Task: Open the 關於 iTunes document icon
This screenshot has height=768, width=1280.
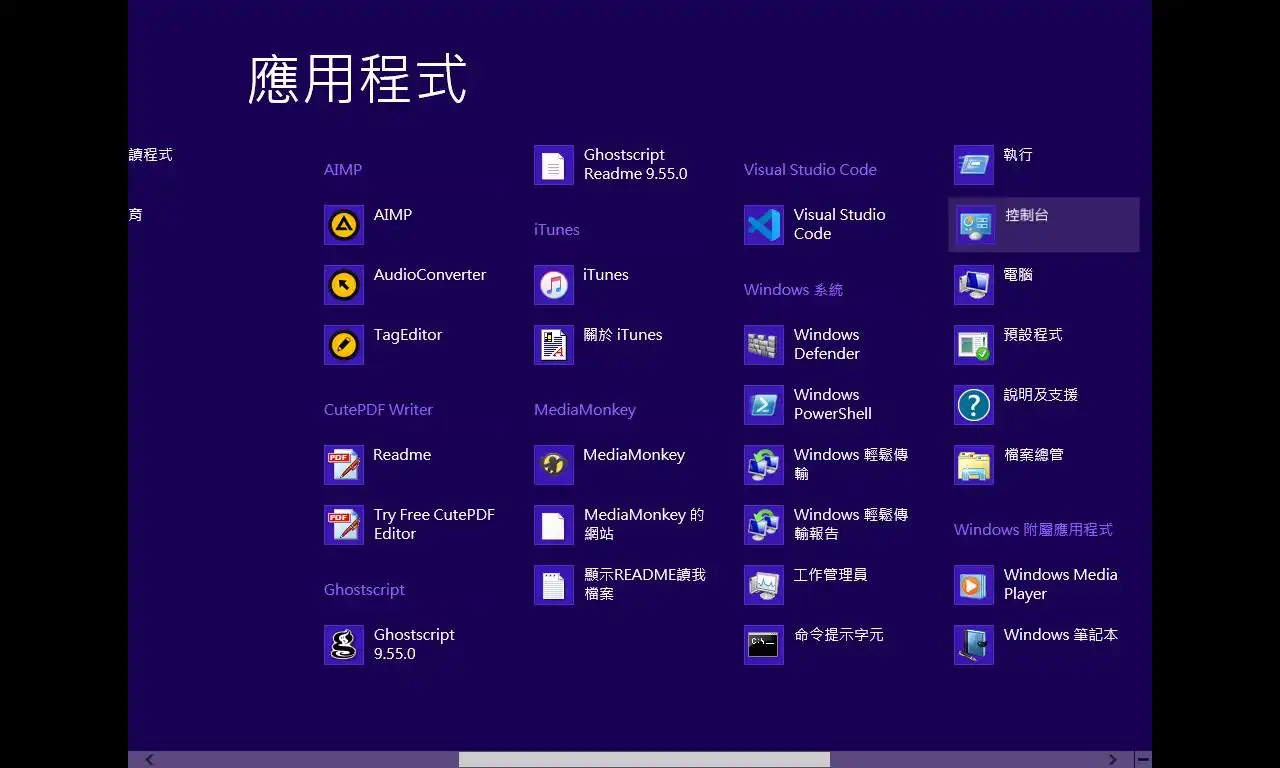Action: [x=554, y=345]
